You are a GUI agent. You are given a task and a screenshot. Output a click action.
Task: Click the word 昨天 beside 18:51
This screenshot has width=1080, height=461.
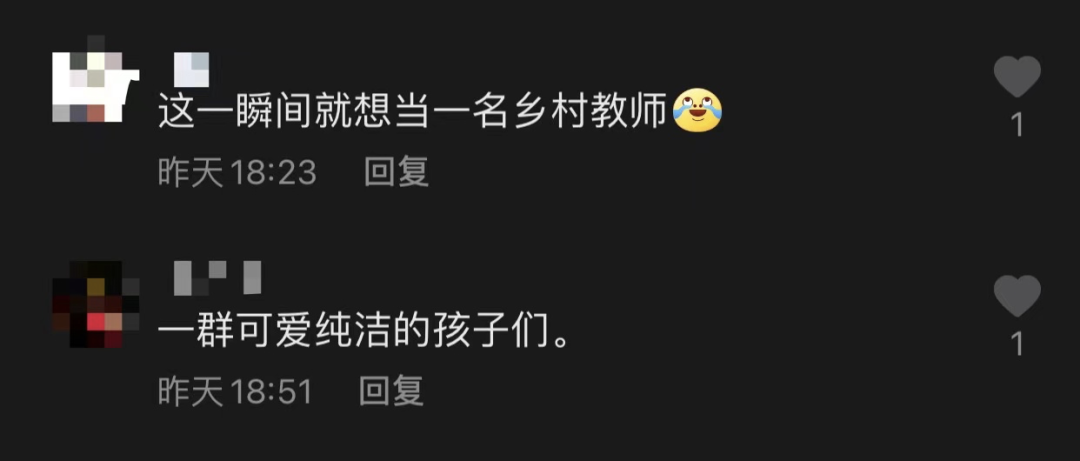pyautogui.click(x=191, y=391)
